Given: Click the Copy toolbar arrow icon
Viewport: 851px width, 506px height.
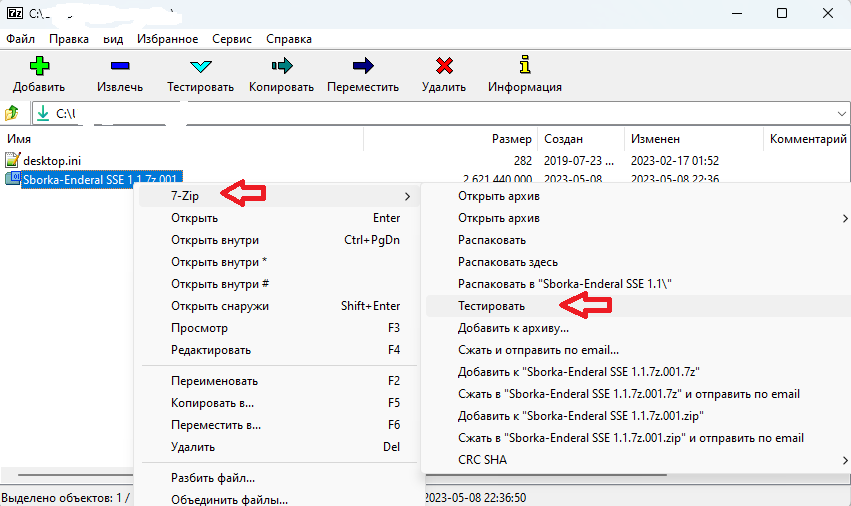Looking at the screenshot, I should pyautogui.click(x=281, y=67).
